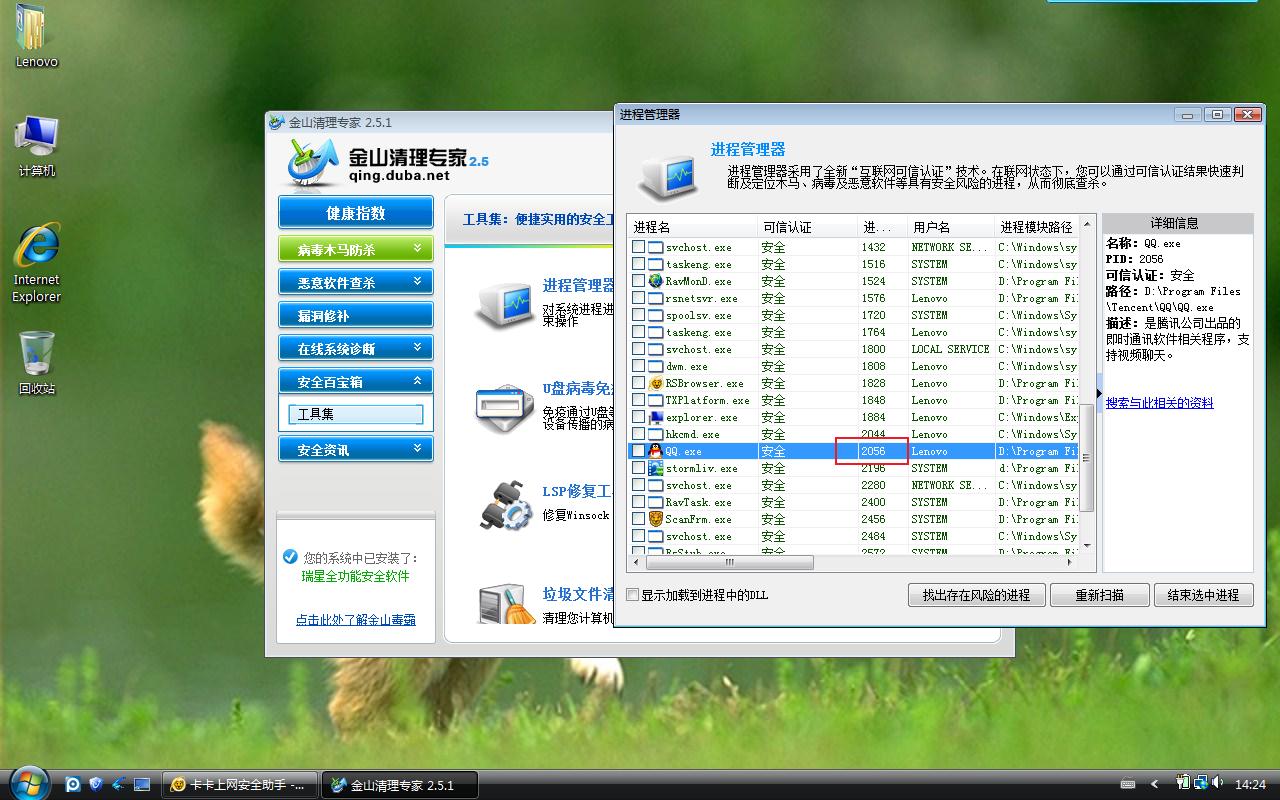Click the blue arrow quick launch icon
Screen dimensions: 1280x800
[119, 784]
